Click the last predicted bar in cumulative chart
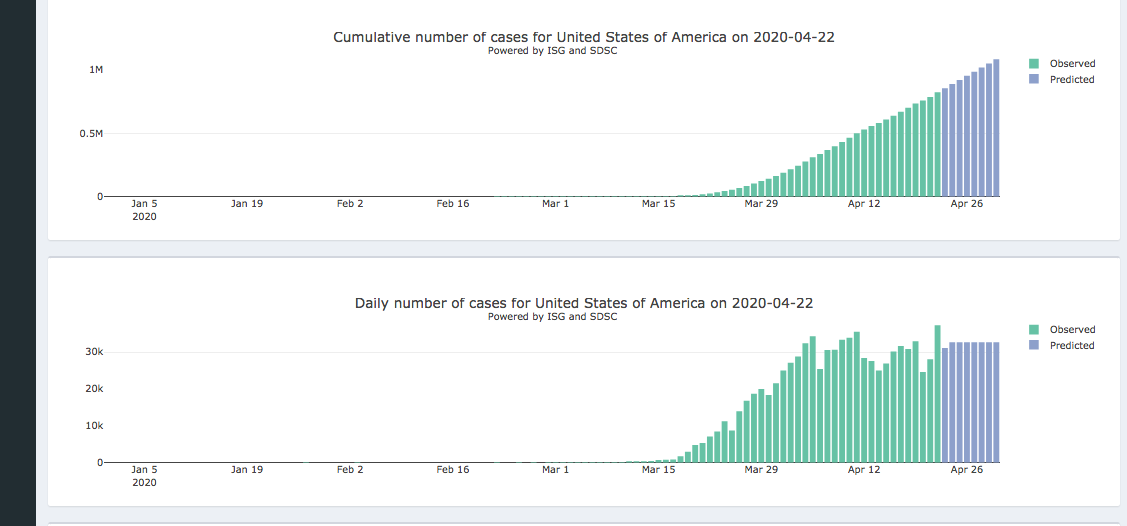Image resolution: width=1127 pixels, height=526 pixels. (x=995, y=130)
